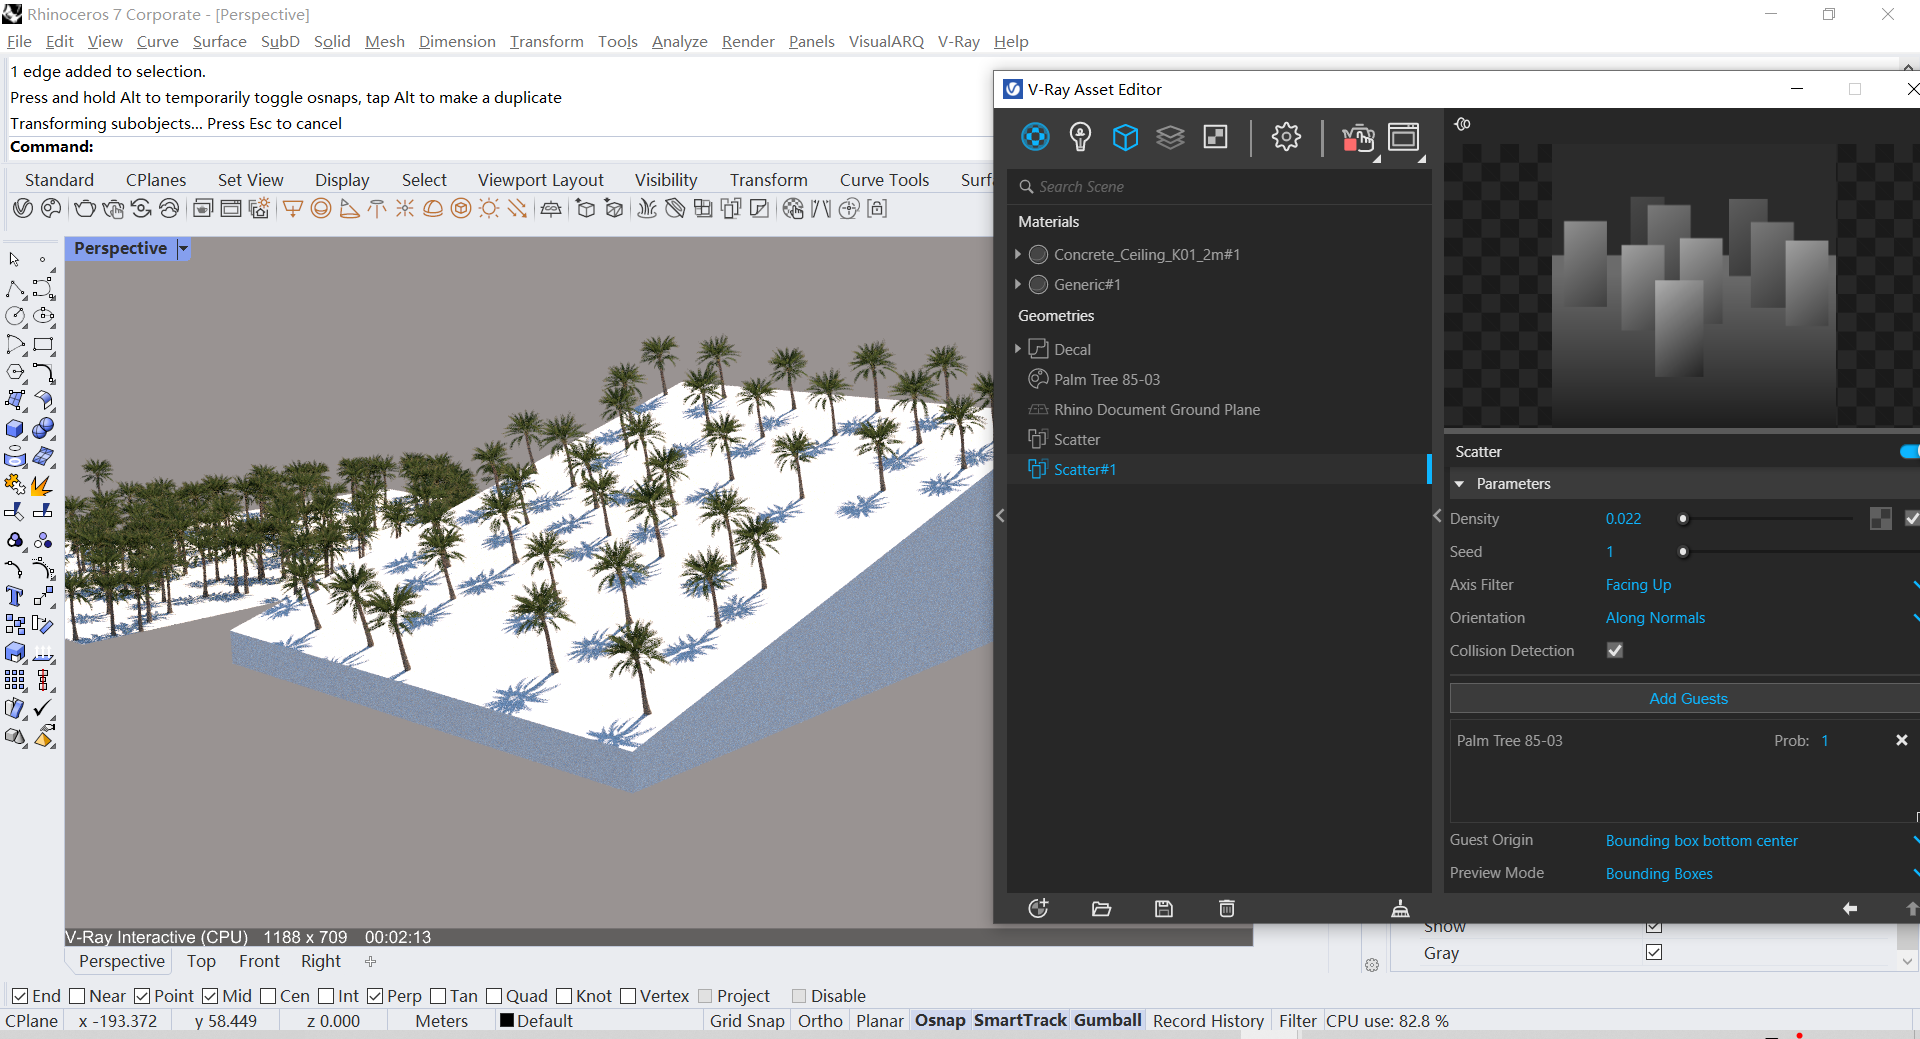Click the back arrow in the Scatter panel
The image size is (1920, 1039).
pos(1850,908)
